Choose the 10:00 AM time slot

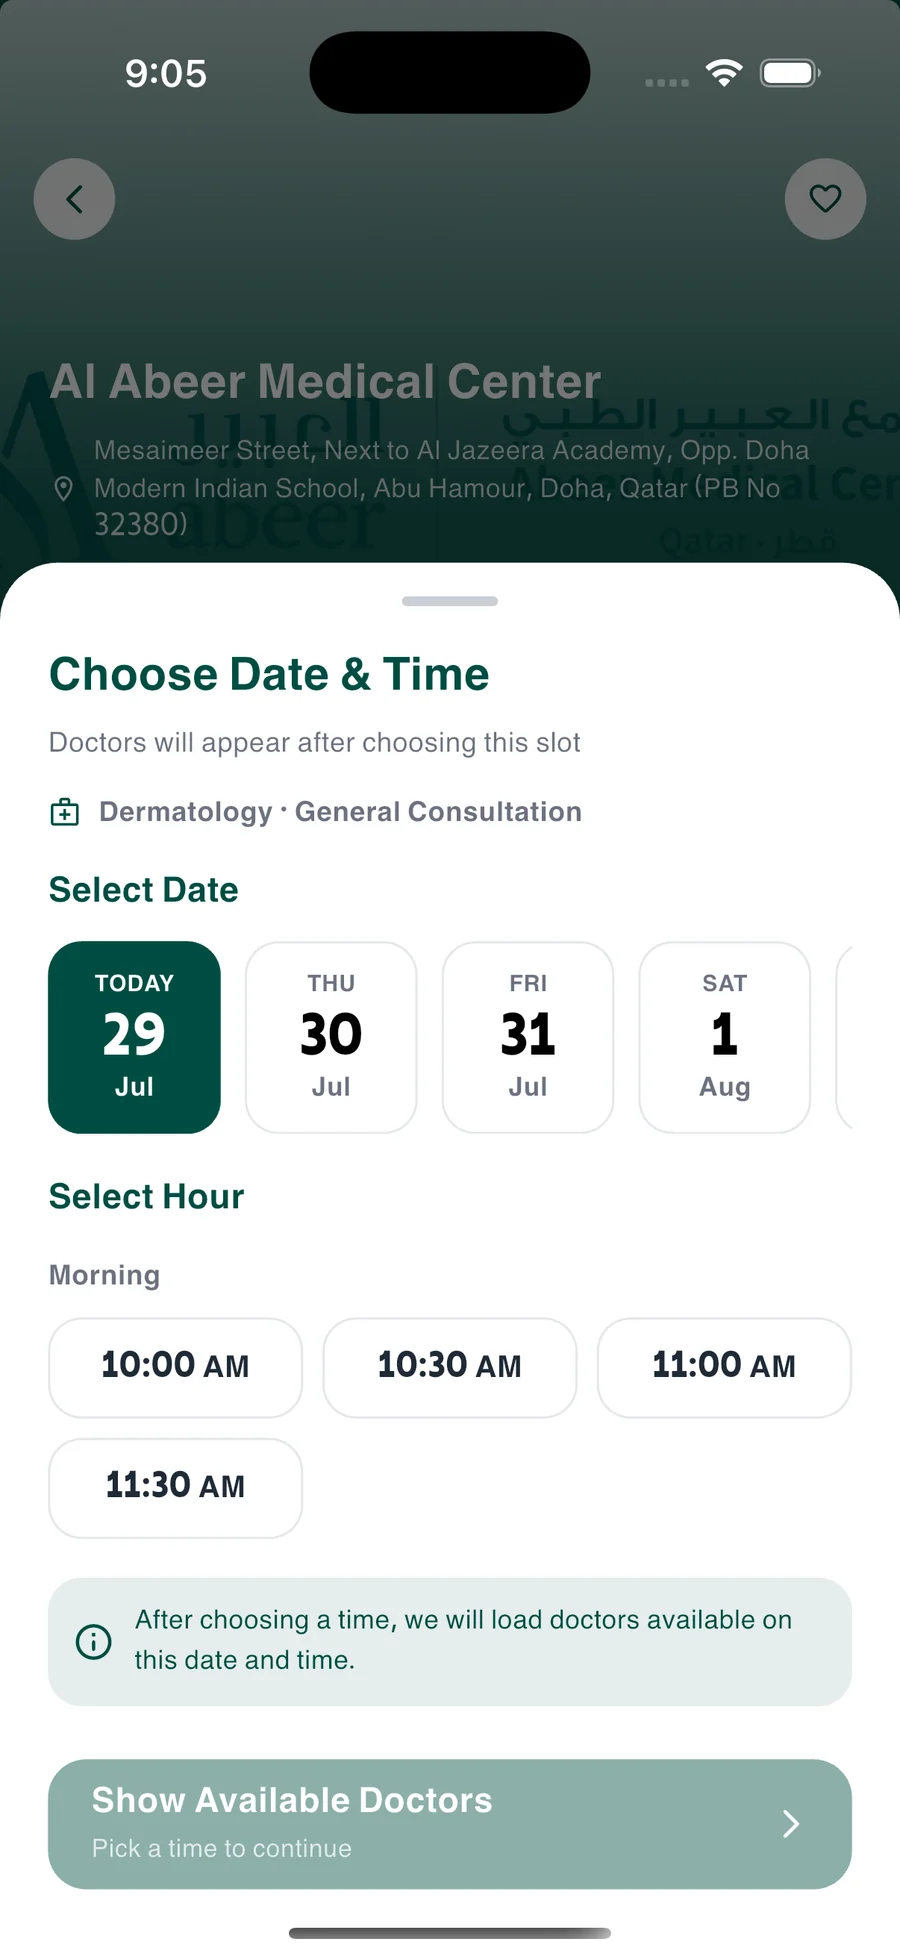click(x=175, y=1367)
